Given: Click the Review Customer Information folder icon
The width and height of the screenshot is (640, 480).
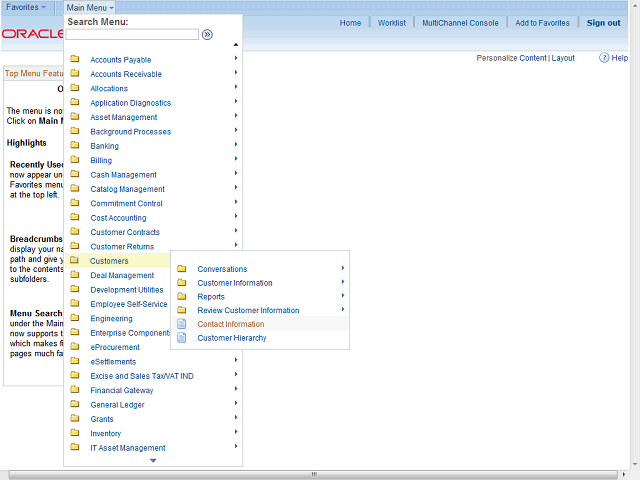Looking at the screenshot, I should point(182,310).
